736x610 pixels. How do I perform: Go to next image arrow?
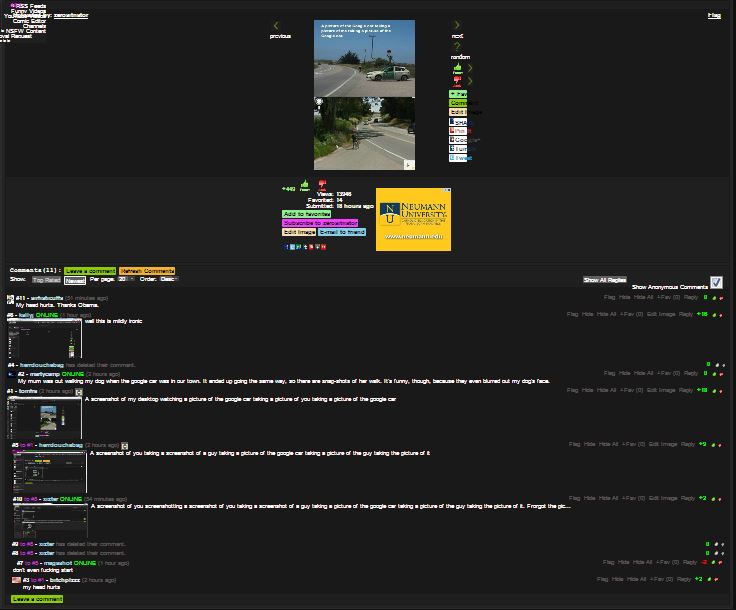click(457, 26)
